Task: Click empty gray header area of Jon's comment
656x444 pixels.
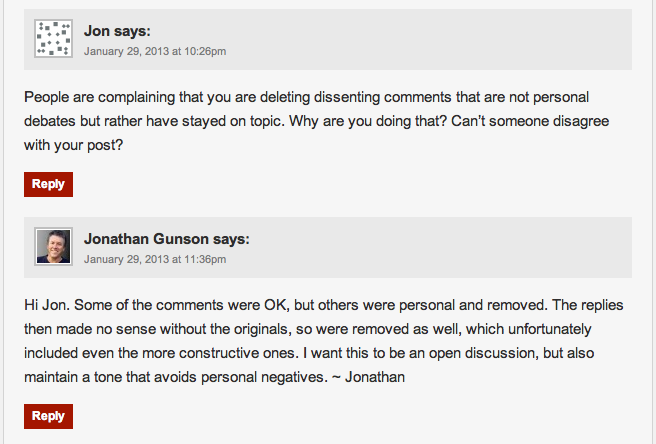Action: [x=450, y=40]
